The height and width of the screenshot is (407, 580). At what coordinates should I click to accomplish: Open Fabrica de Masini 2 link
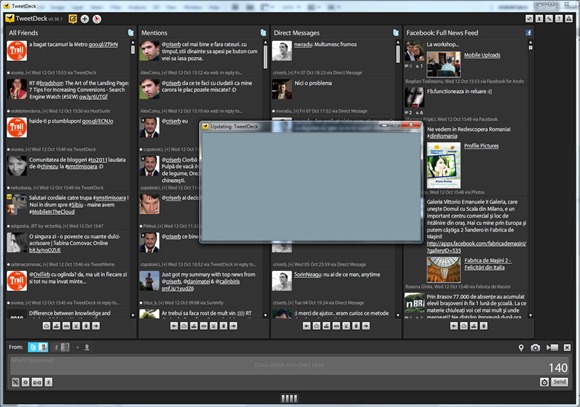coord(488,264)
